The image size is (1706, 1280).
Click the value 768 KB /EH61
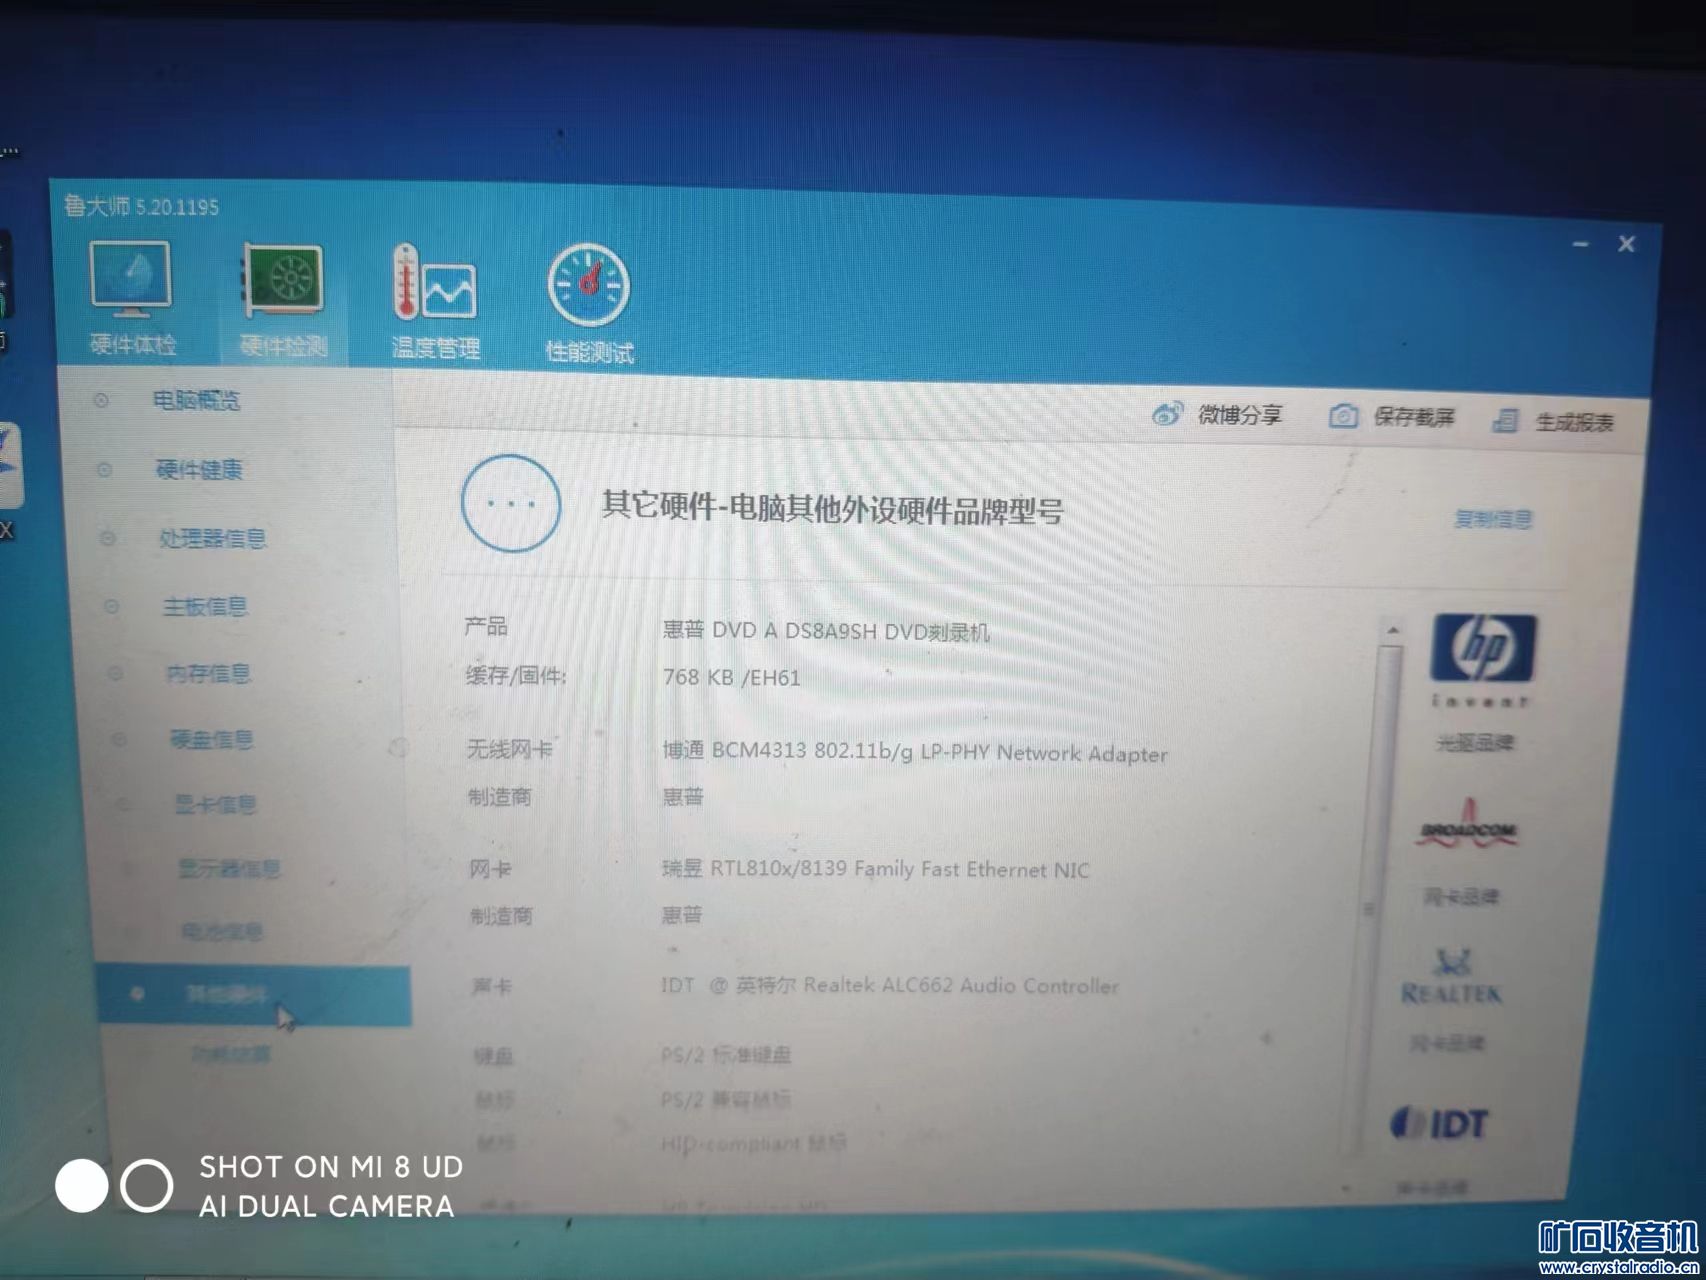pos(732,677)
